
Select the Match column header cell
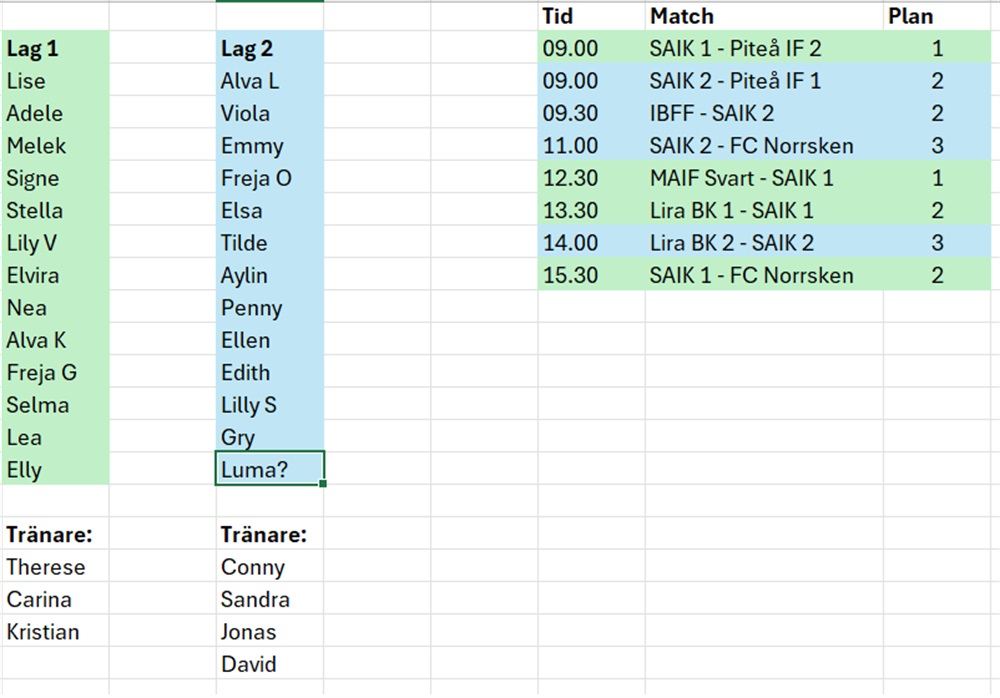coord(763,16)
